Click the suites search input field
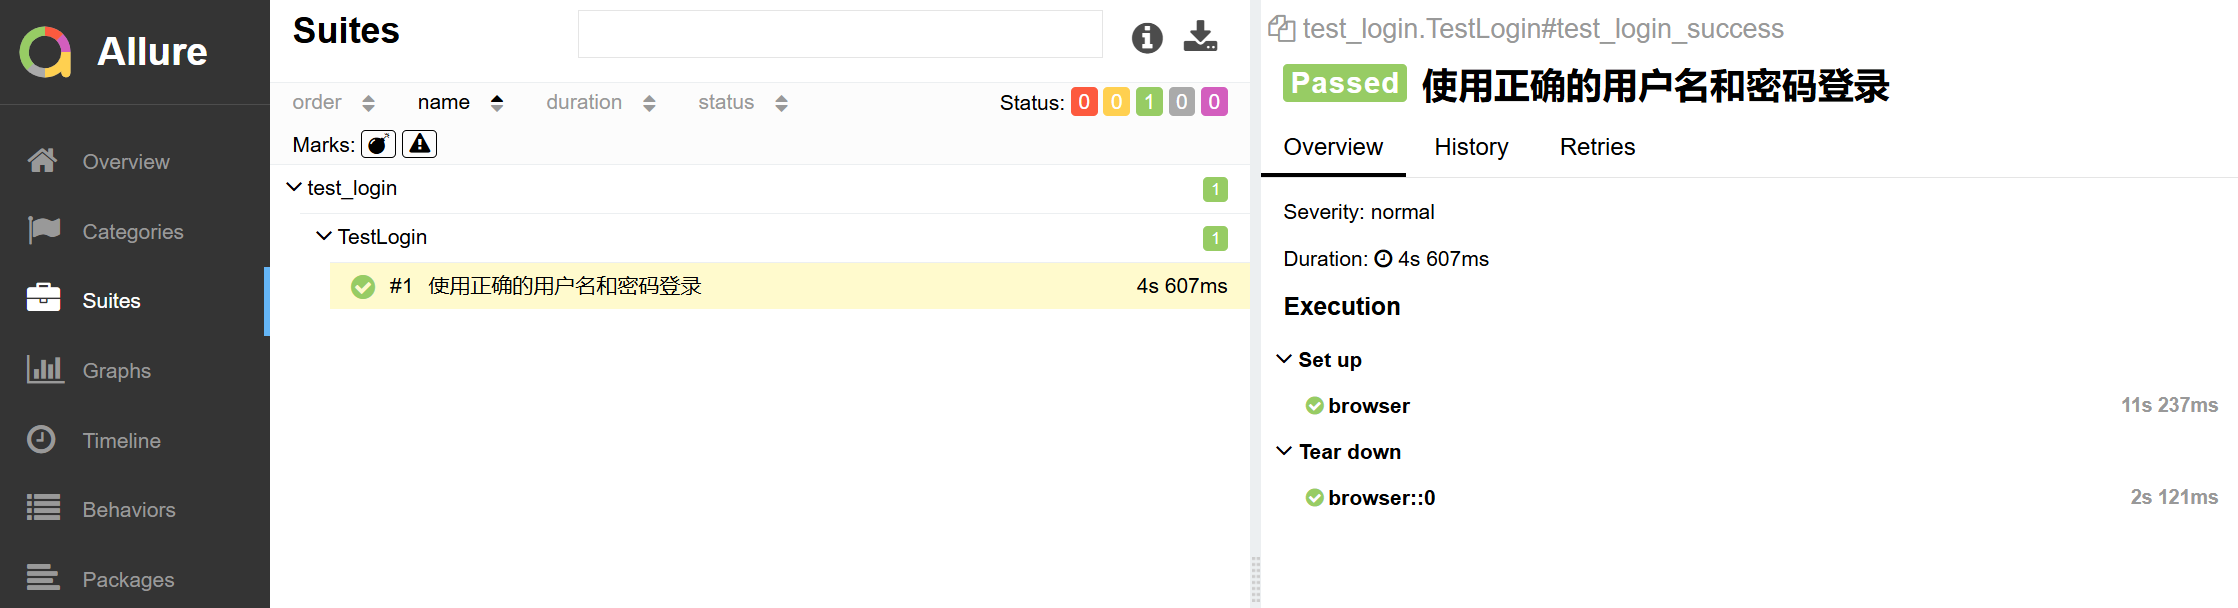This screenshot has width=2238, height=608. coord(839,35)
